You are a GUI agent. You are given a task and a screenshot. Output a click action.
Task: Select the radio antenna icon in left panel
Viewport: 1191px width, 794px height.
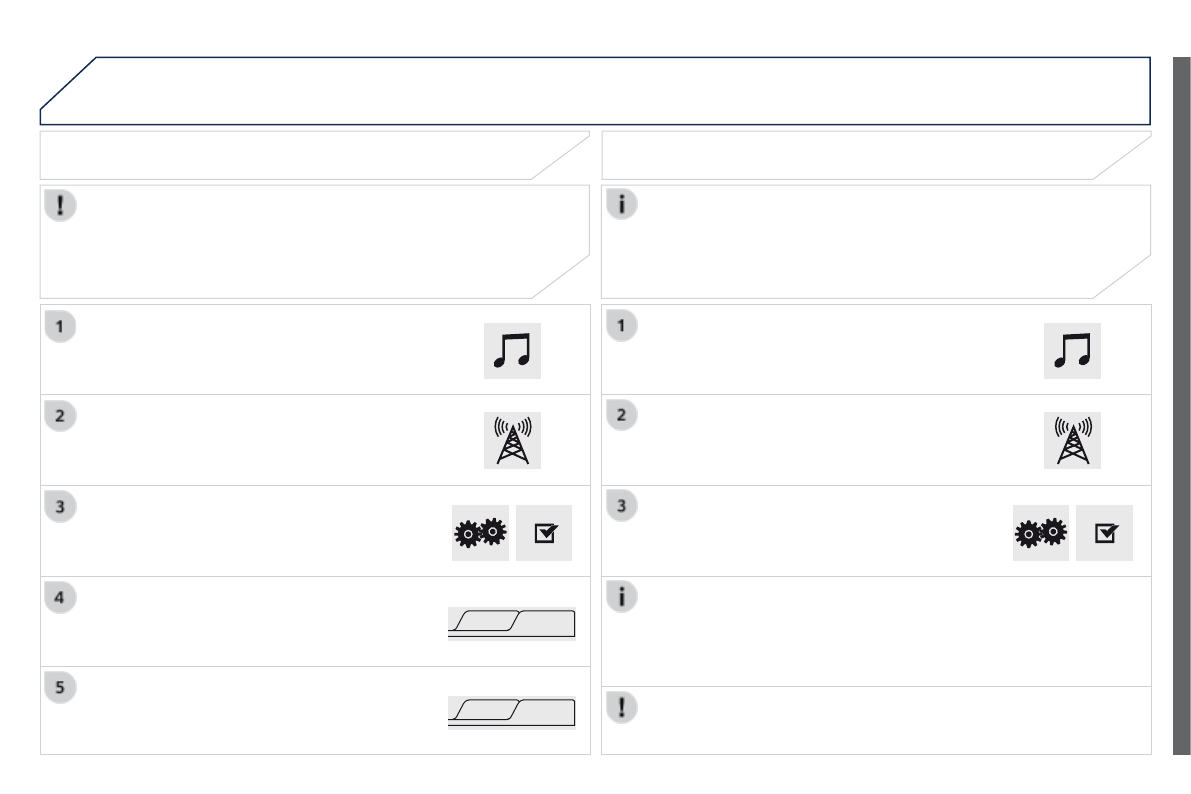512,440
